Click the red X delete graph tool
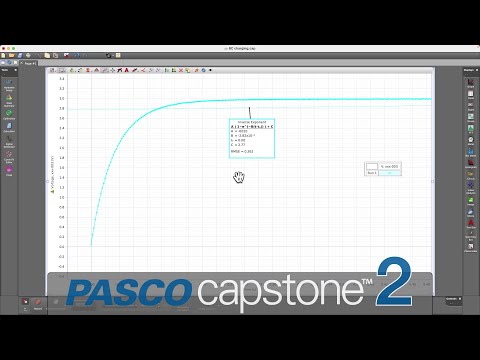The image size is (480, 360). (181, 70)
